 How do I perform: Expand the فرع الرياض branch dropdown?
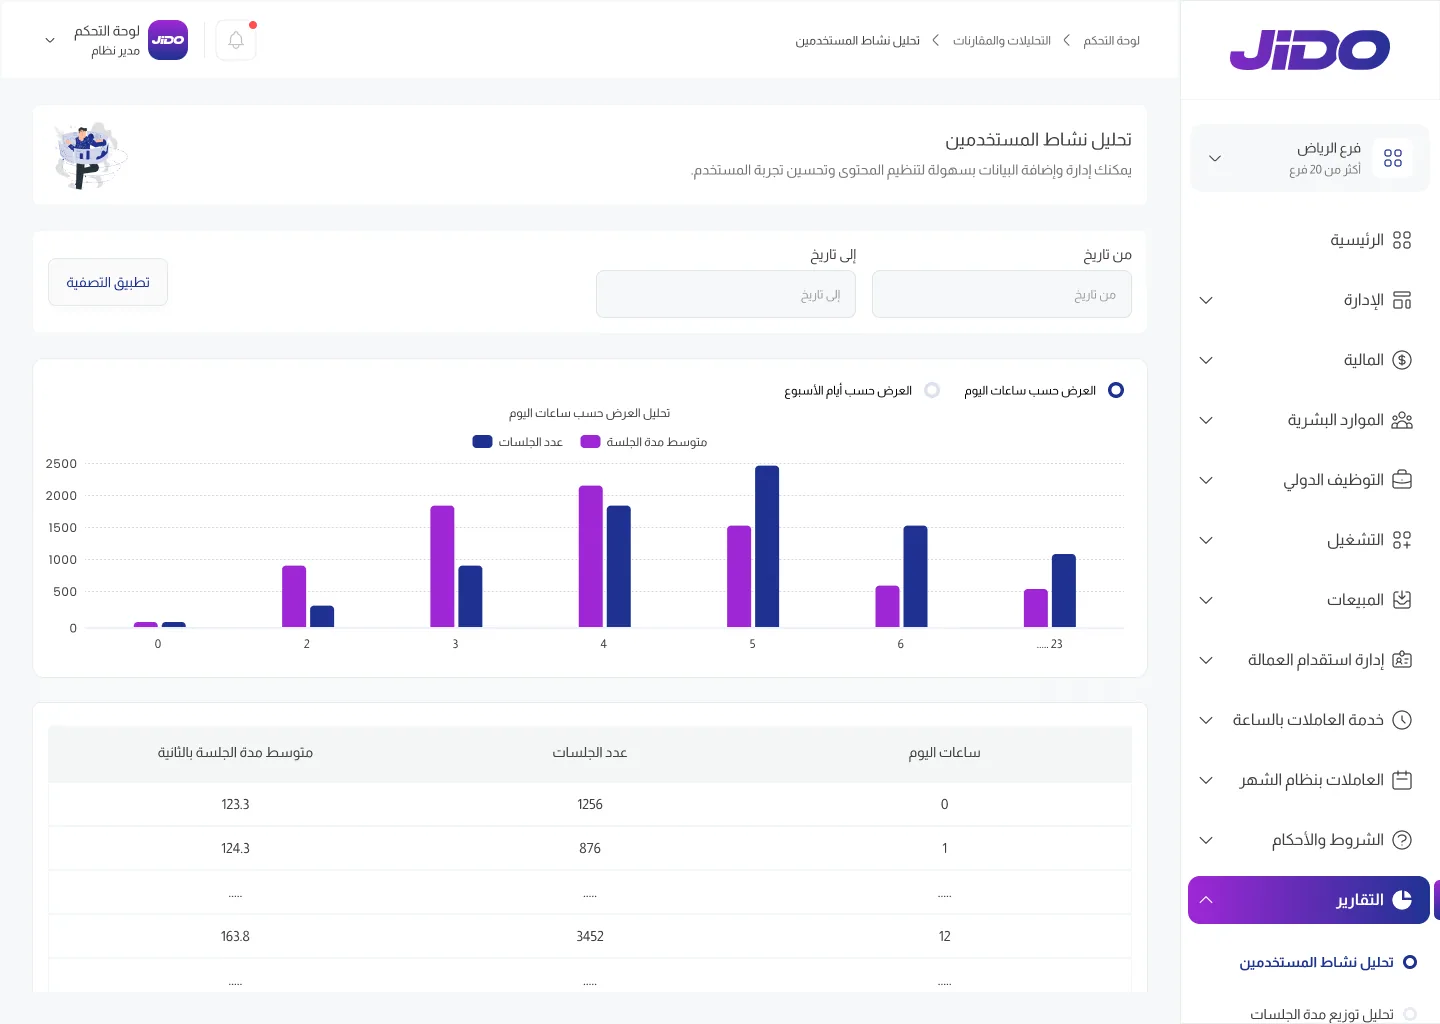(1215, 158)
